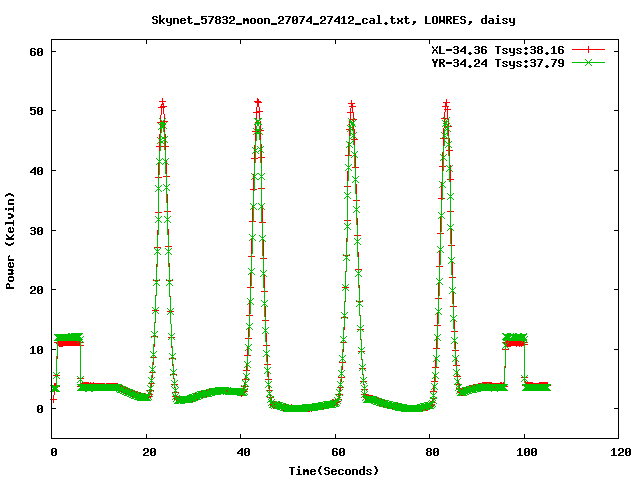640x480 pixels.
Task: Click the 60 tick label on the y-axis
Action: coord(37,51)
